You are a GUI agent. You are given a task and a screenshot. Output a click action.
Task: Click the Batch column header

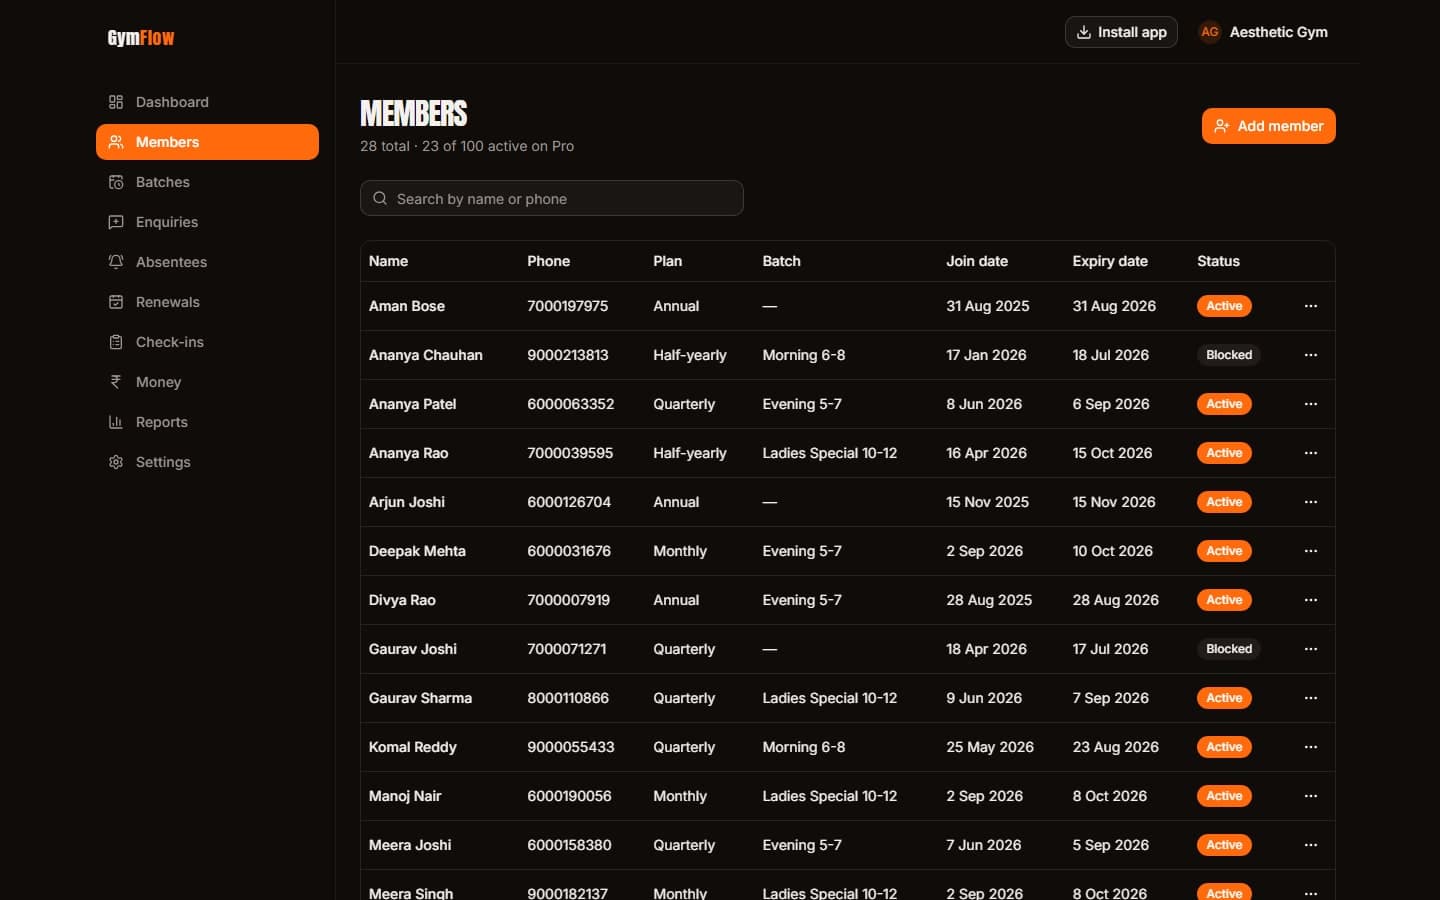pos(781,261)
